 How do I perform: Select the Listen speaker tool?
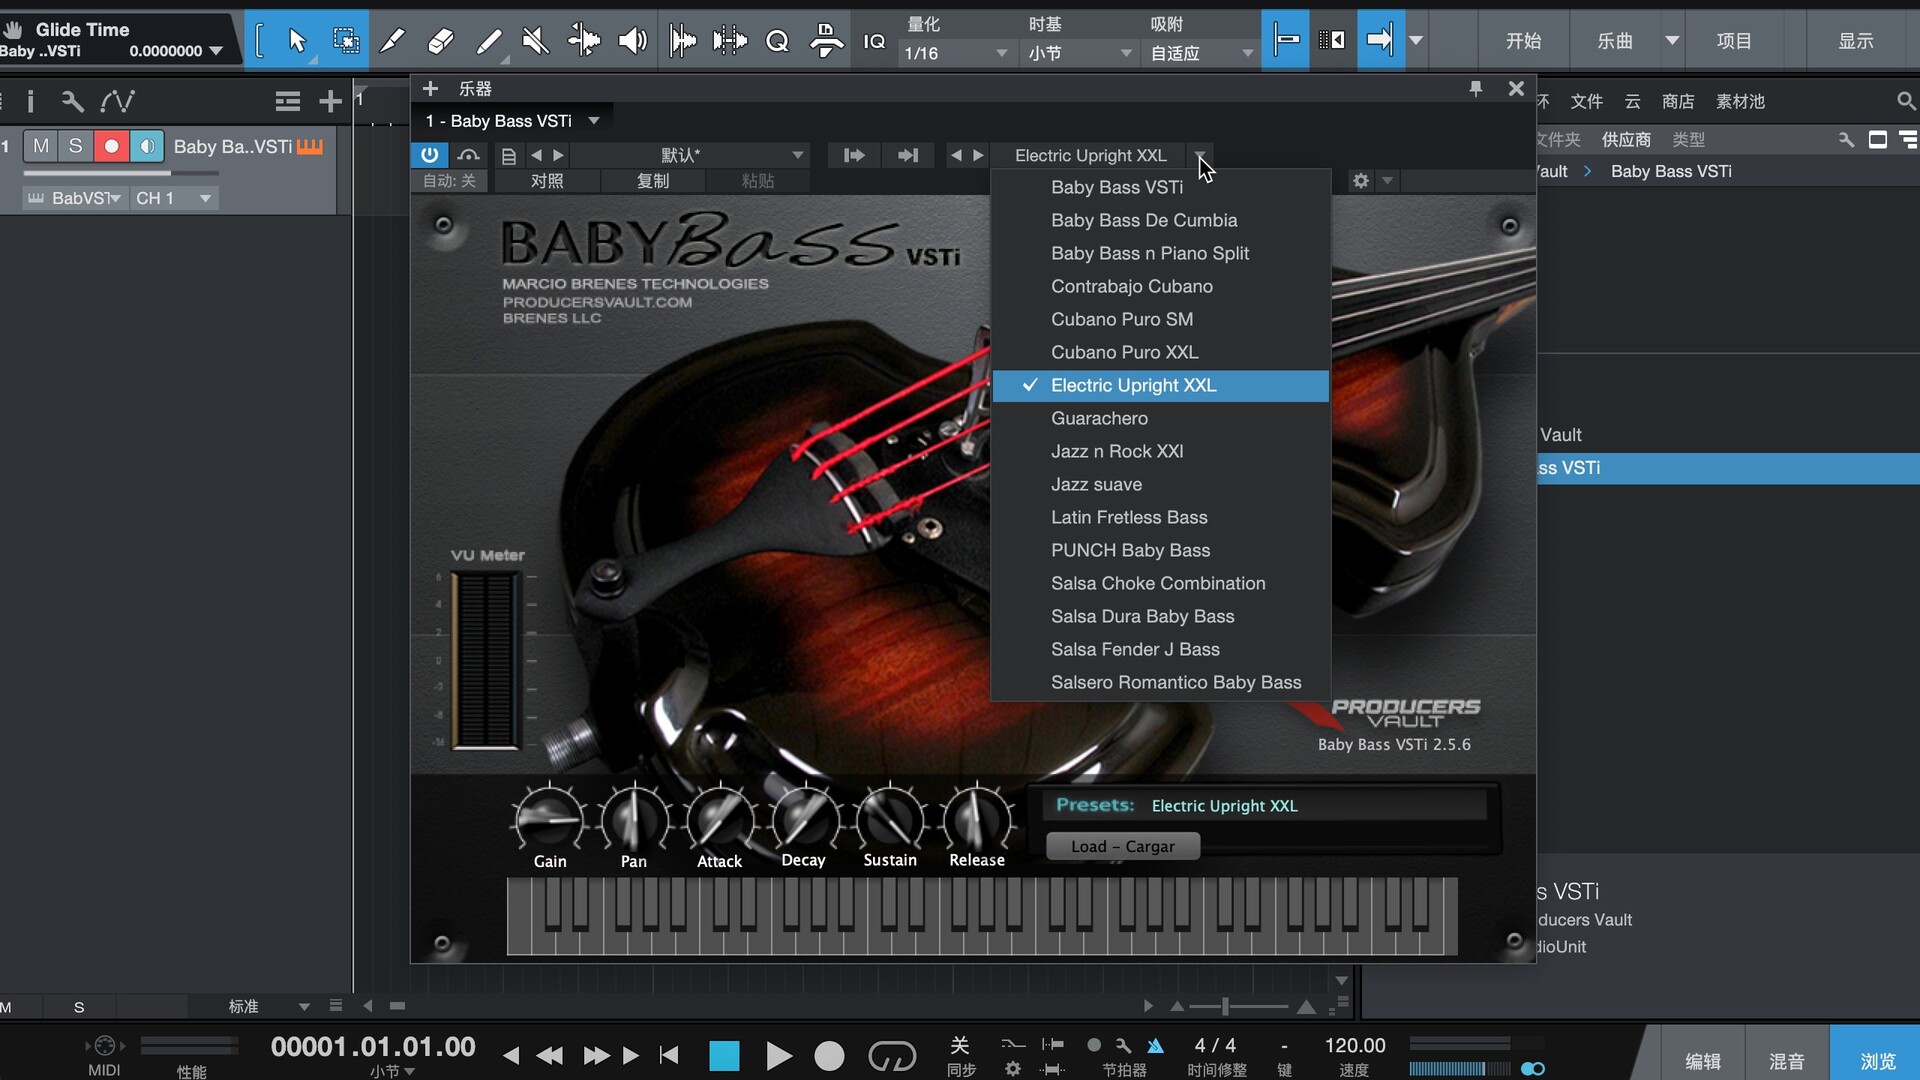(x=632, y=40)
